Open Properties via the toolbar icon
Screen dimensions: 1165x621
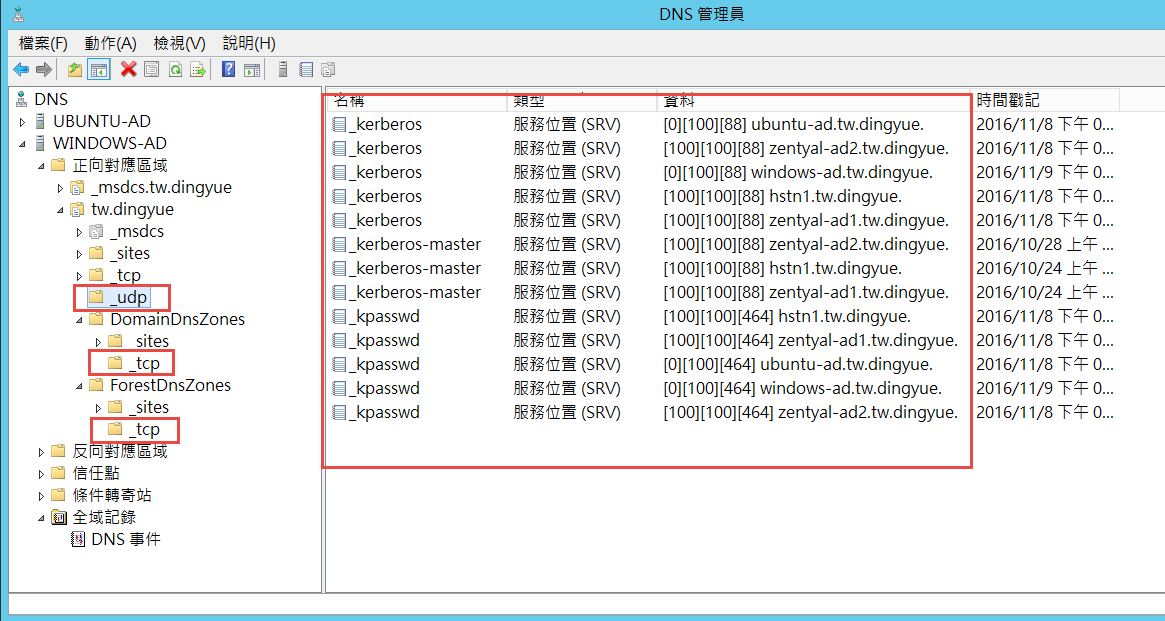point(151,68)
